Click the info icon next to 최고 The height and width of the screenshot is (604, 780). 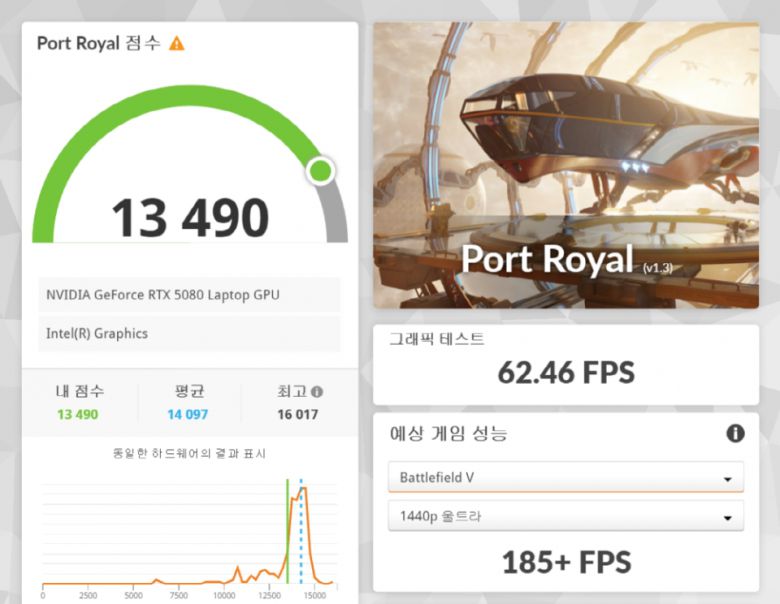pyautogui.click(x=316, y=392)
